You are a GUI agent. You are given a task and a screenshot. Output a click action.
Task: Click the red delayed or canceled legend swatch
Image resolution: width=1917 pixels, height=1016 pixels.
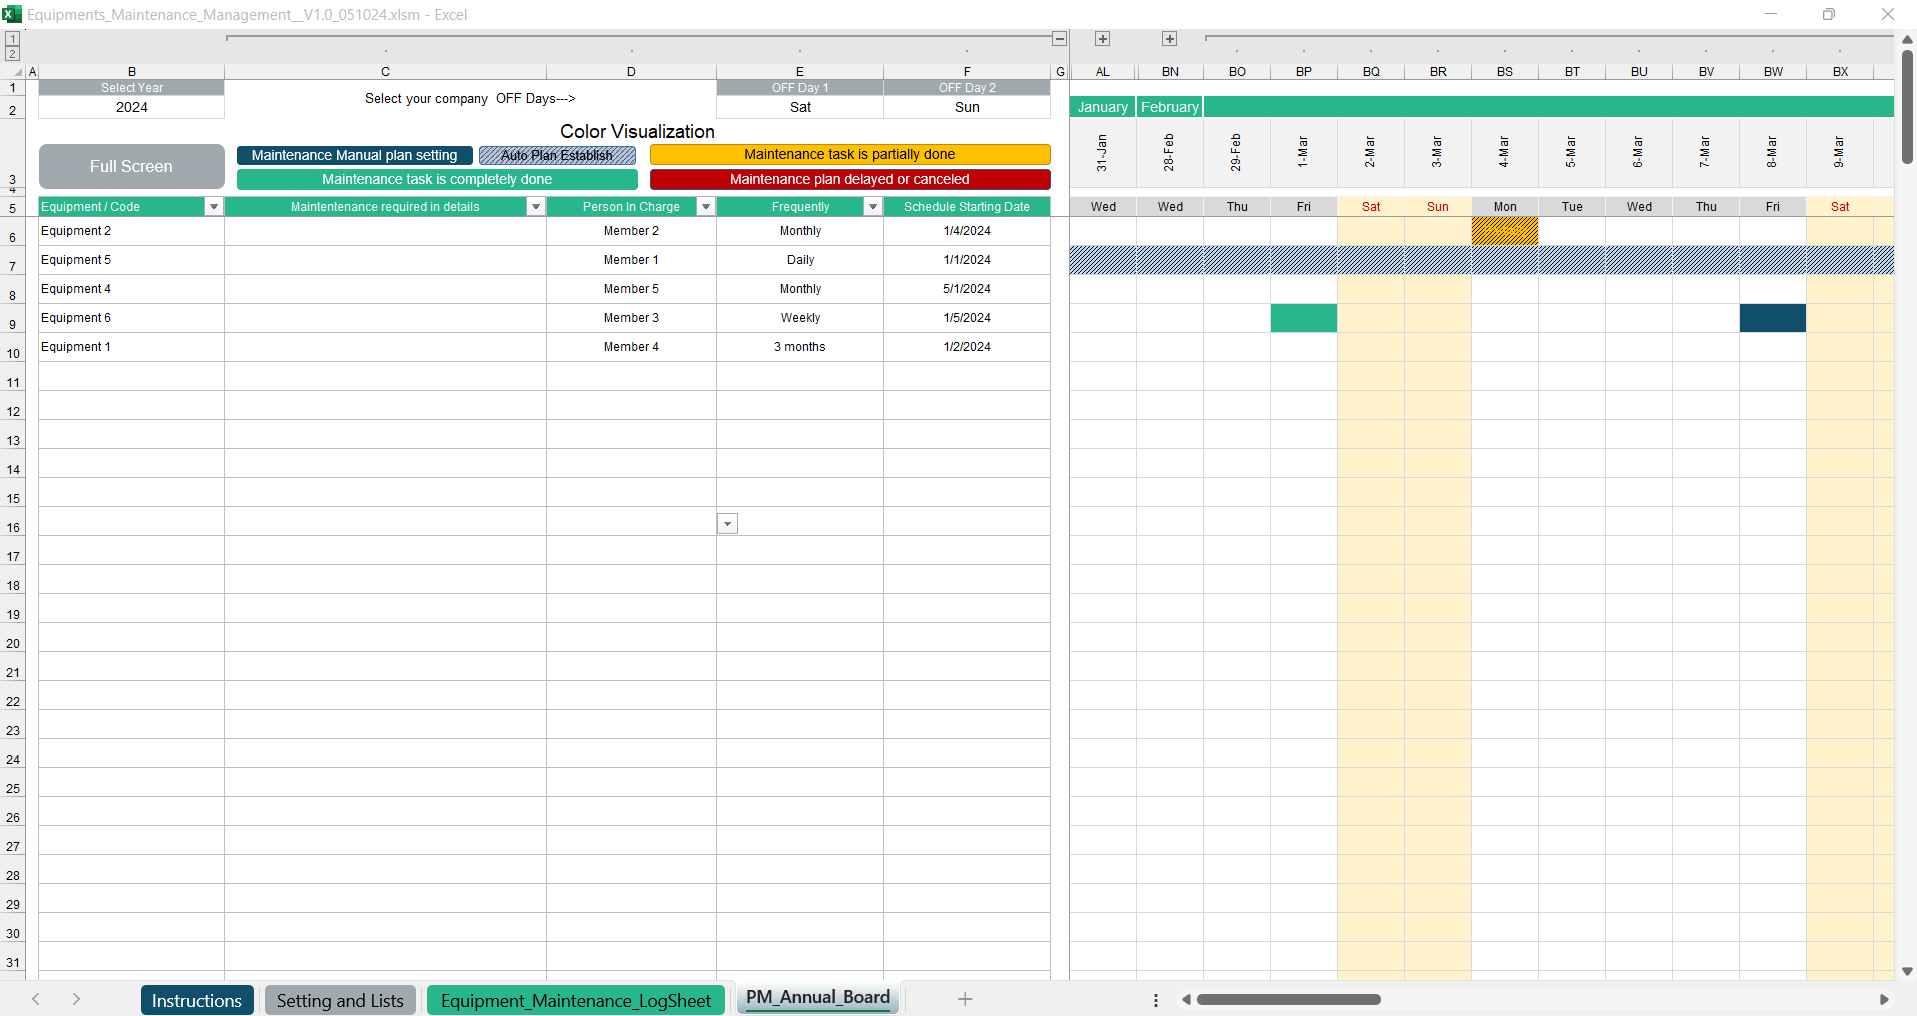click(x=849, y=180)
